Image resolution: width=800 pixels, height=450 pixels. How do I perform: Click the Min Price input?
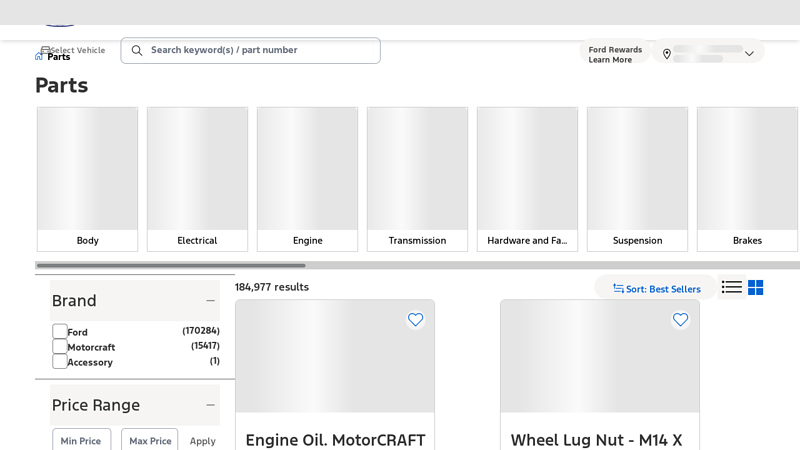(81, 440)
